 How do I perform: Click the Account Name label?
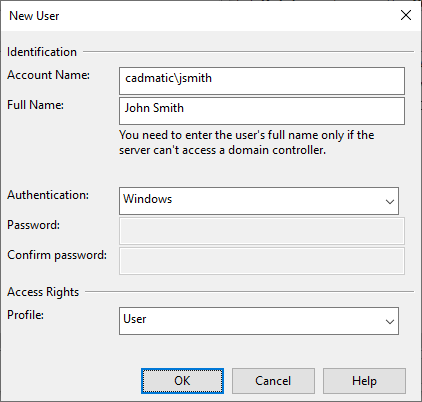pyautogui.click(x=49, y=75)
